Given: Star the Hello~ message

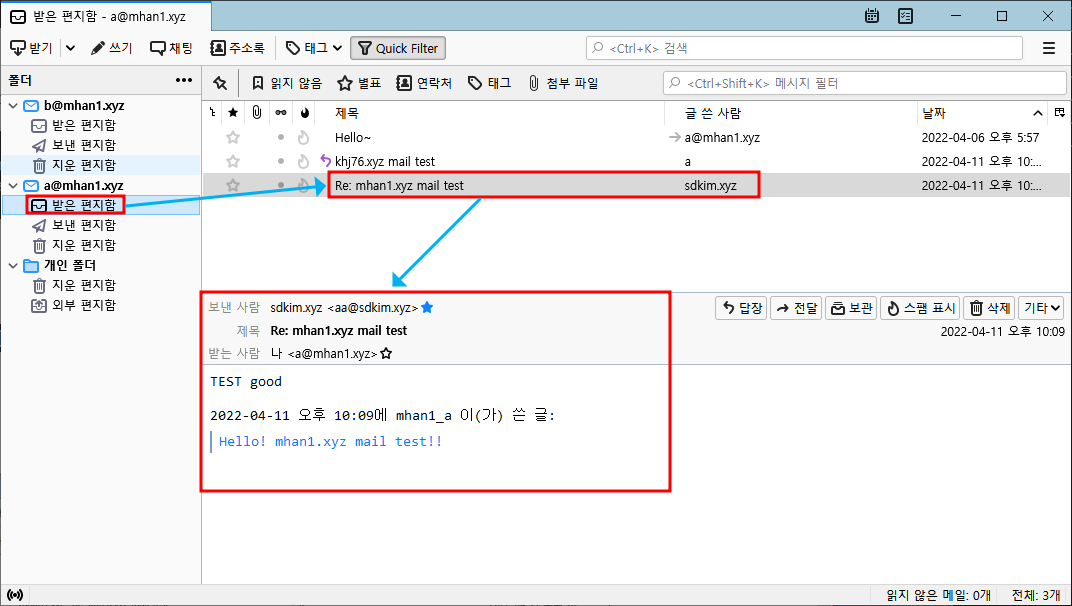Looking at the screenshot, I should tap(233, 137).
